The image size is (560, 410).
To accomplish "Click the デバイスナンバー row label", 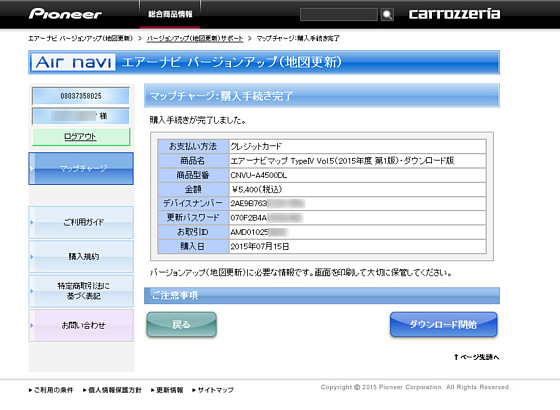I will tap(193, 204).
